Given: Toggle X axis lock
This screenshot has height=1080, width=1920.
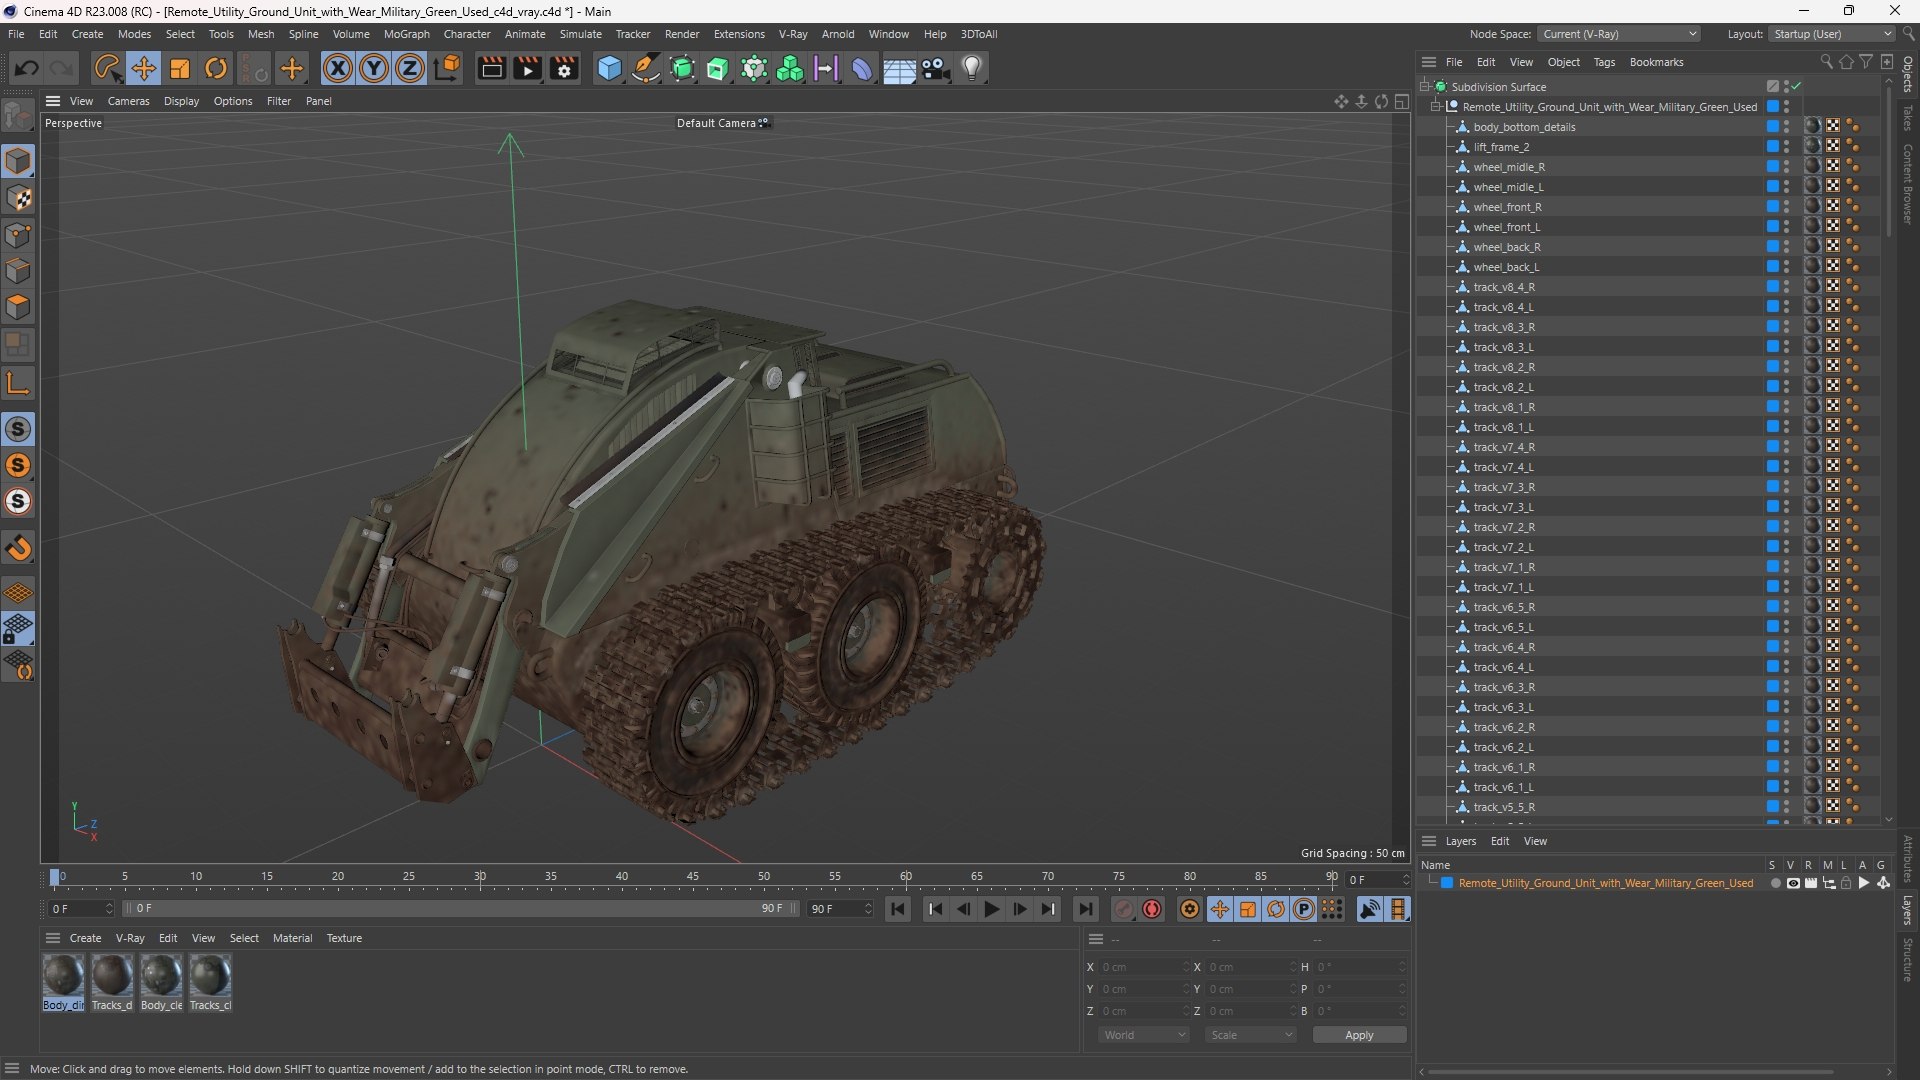Looking at the screenshot, I should 338,68.
